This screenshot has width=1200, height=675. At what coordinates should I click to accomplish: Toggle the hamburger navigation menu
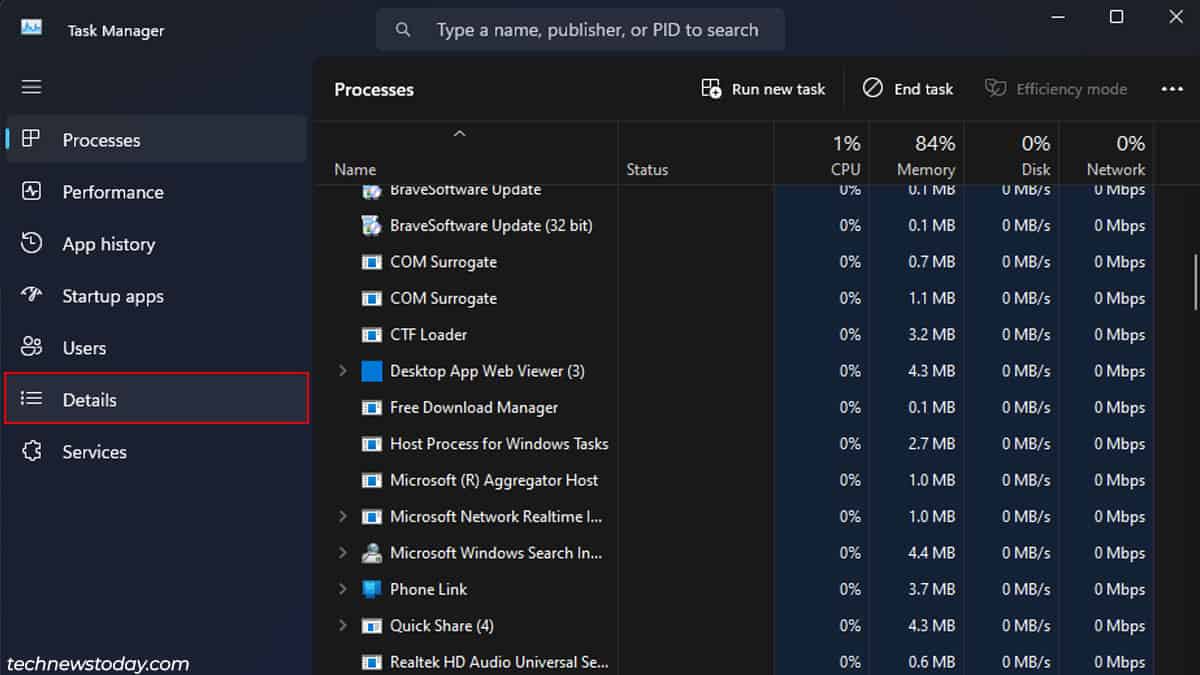(x=32, y=87)
